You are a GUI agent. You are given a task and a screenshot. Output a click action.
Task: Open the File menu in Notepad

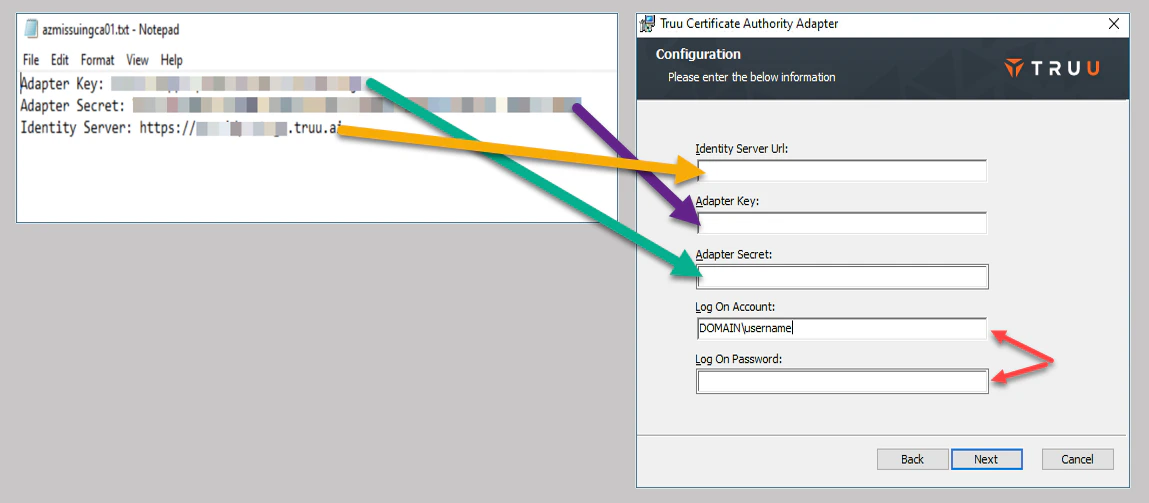(31, 60)
